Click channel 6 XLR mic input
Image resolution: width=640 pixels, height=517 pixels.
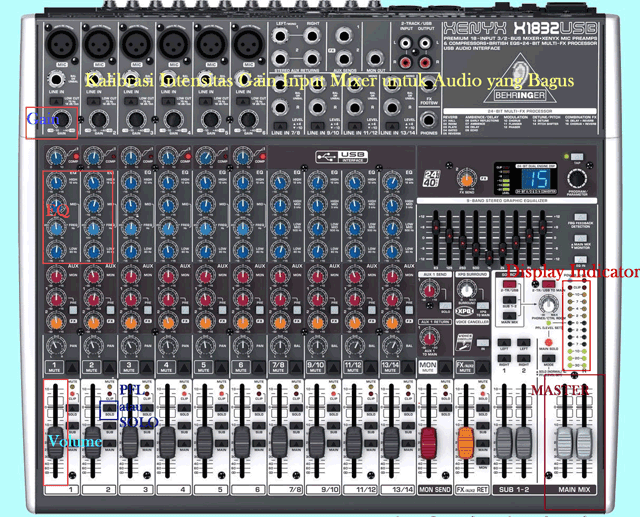[x=249, y=43]
